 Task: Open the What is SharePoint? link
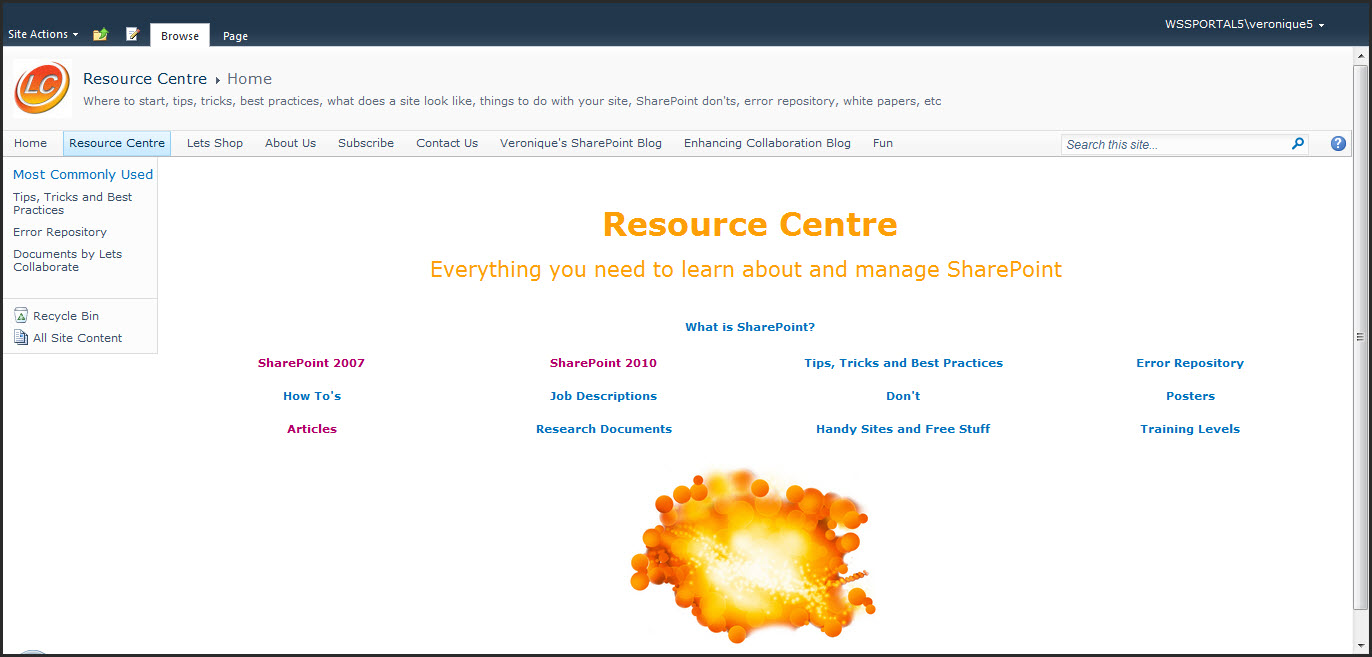point(750,327)
